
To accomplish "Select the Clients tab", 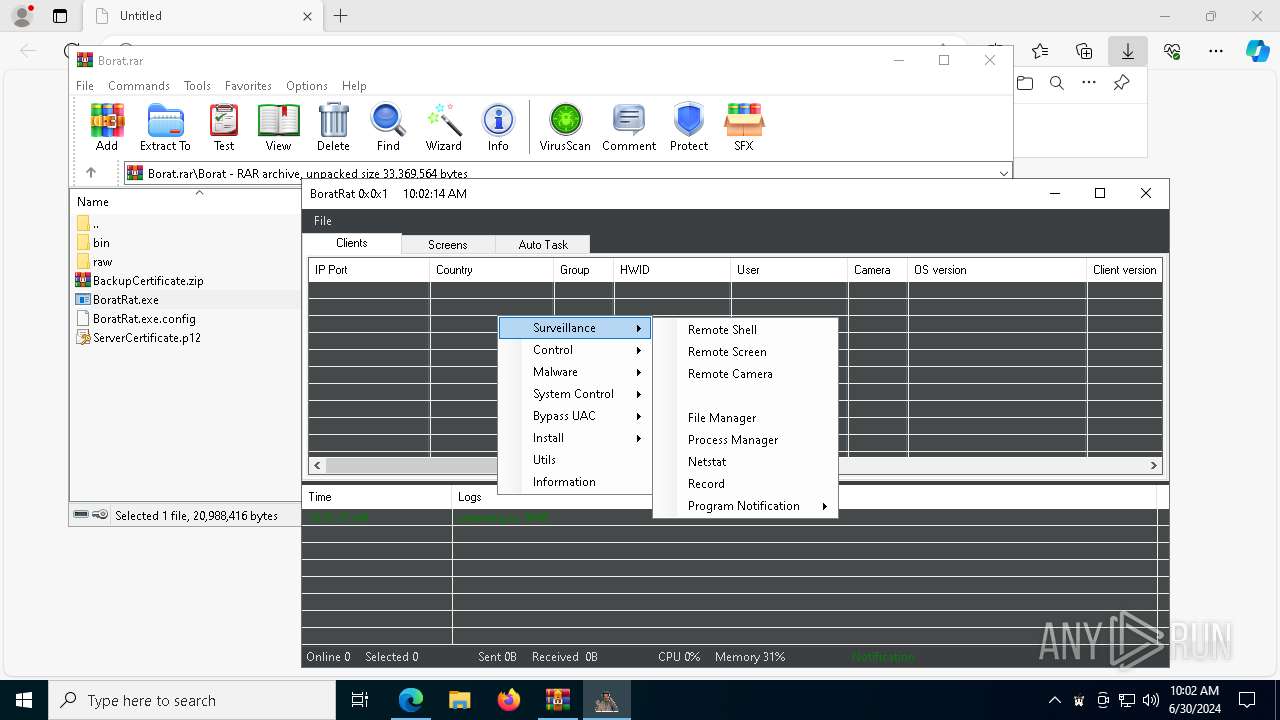I will pyautogui.click(x=352, y=243).
